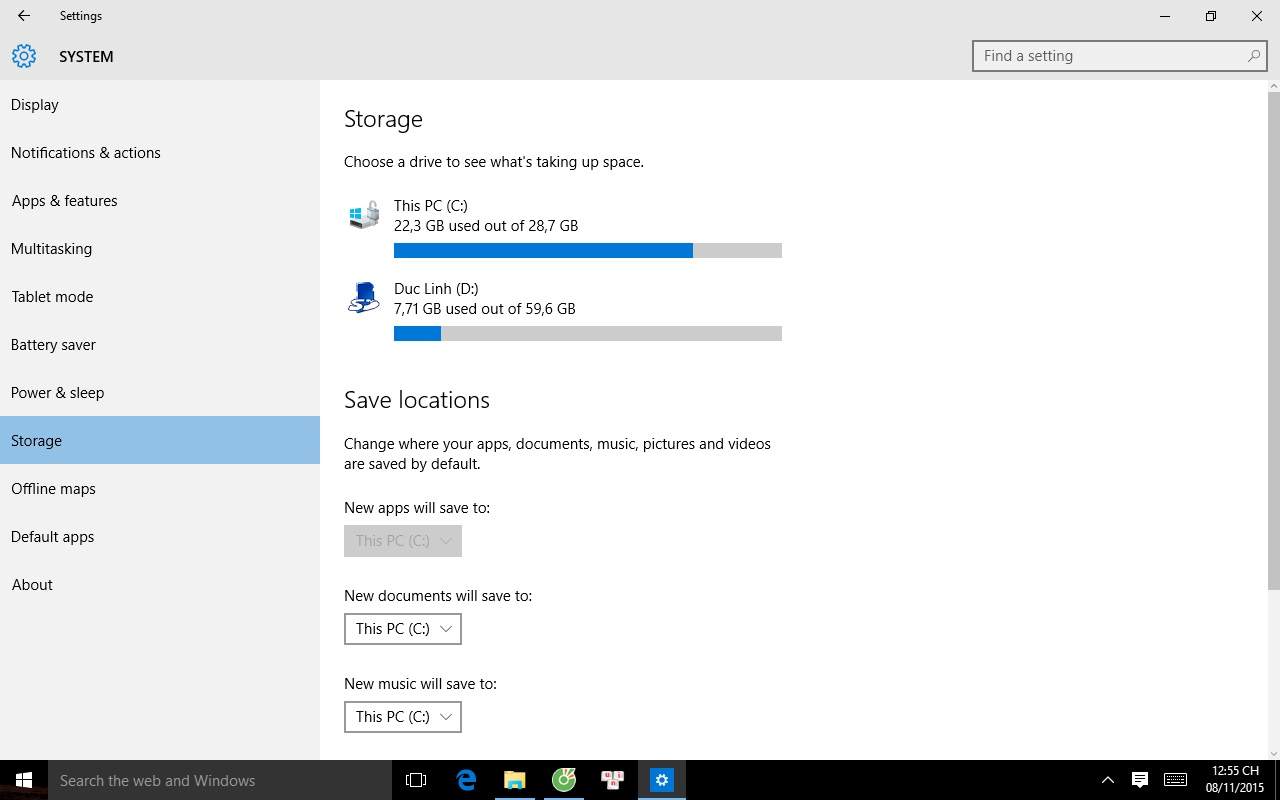1280x800 pixels.
Task: Show hidden system tray icons
Action: 1107,780
